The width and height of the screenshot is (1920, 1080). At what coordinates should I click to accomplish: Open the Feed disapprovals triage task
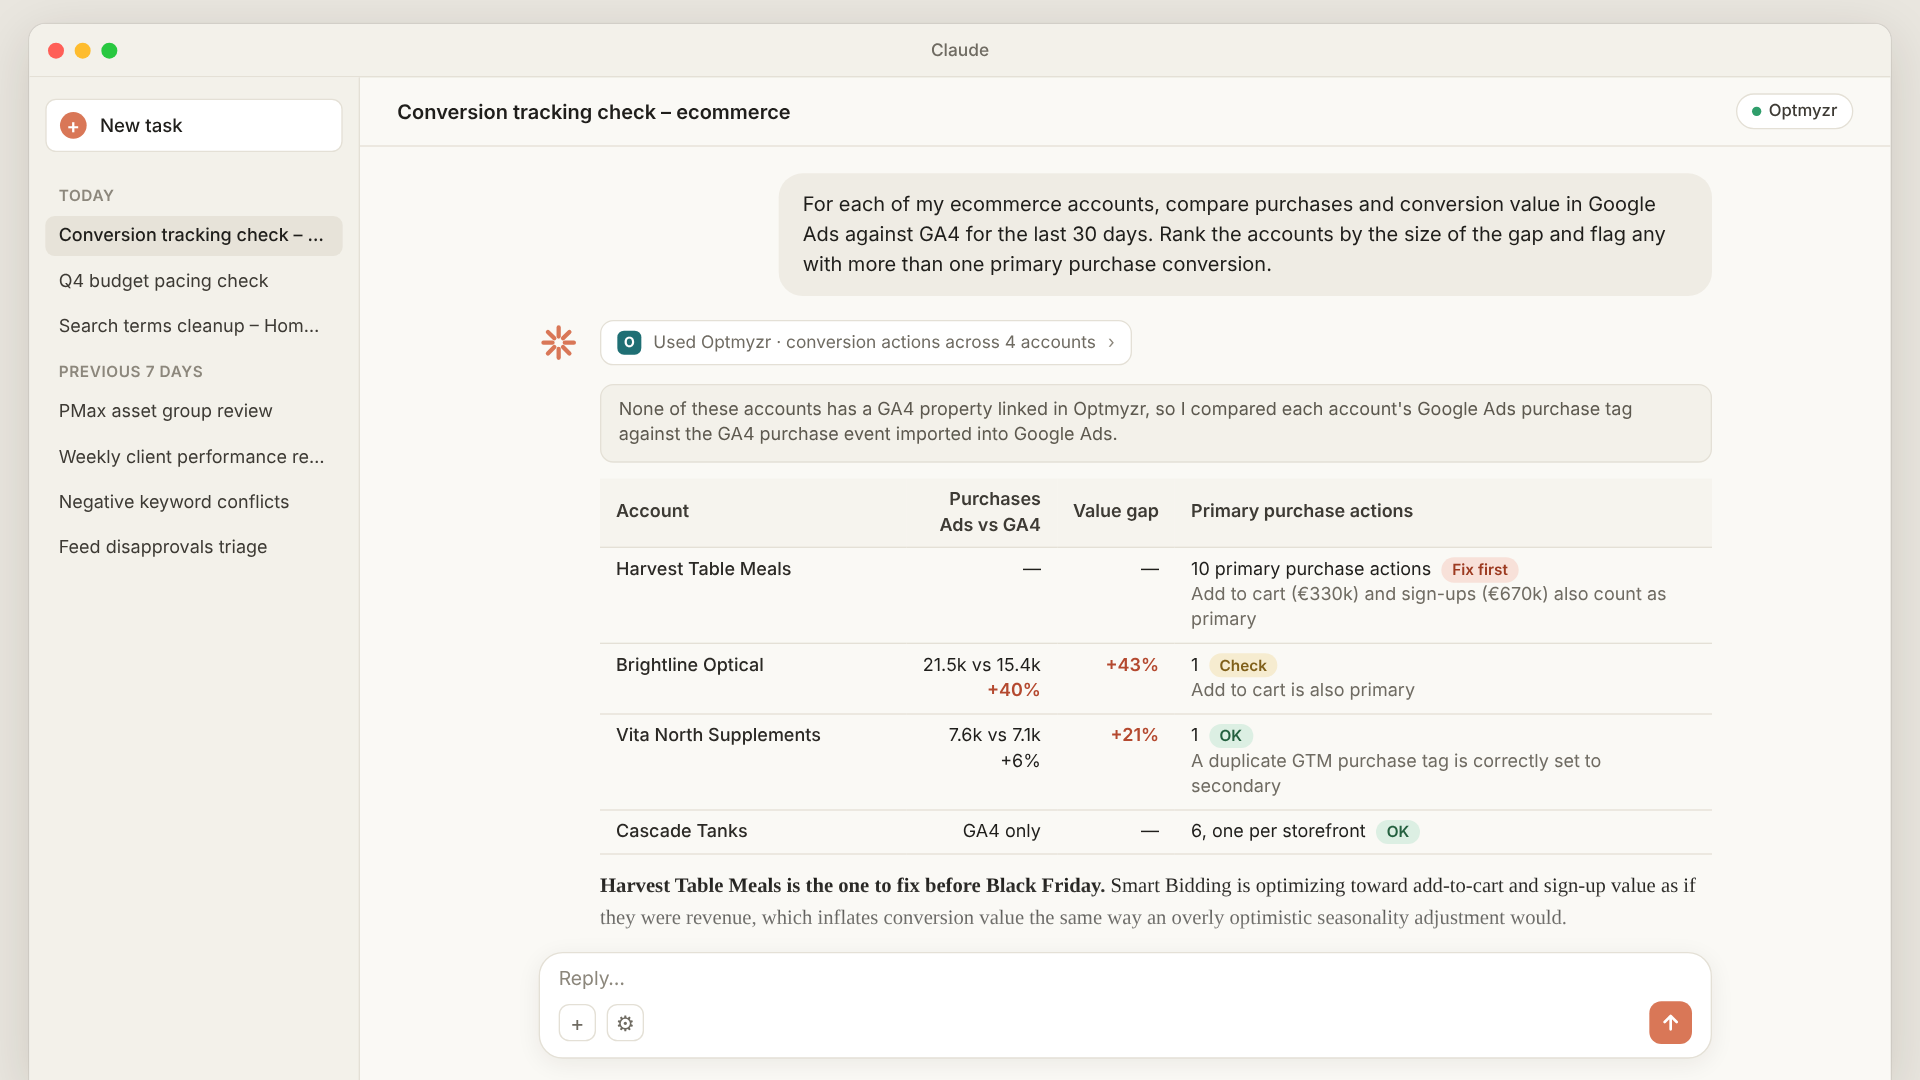[x=194, y=547]
